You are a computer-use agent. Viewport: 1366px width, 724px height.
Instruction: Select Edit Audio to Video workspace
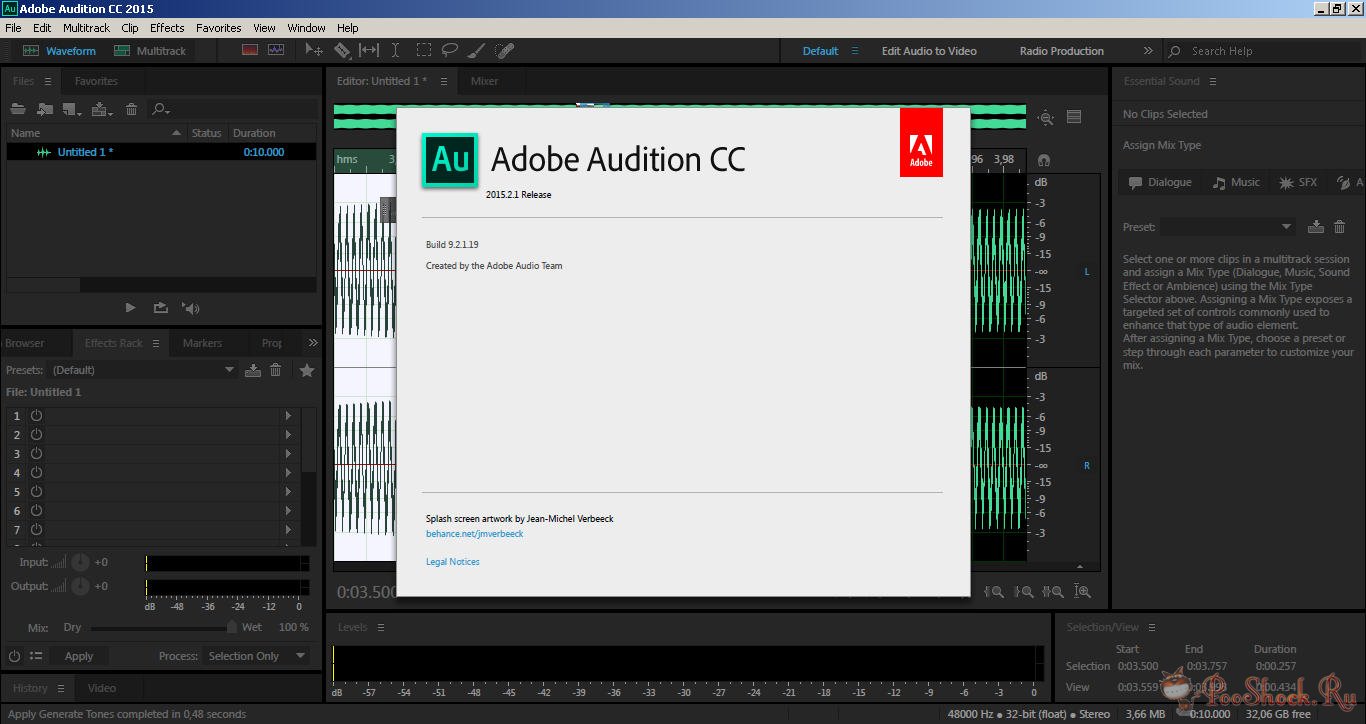[x=929, y=51]
